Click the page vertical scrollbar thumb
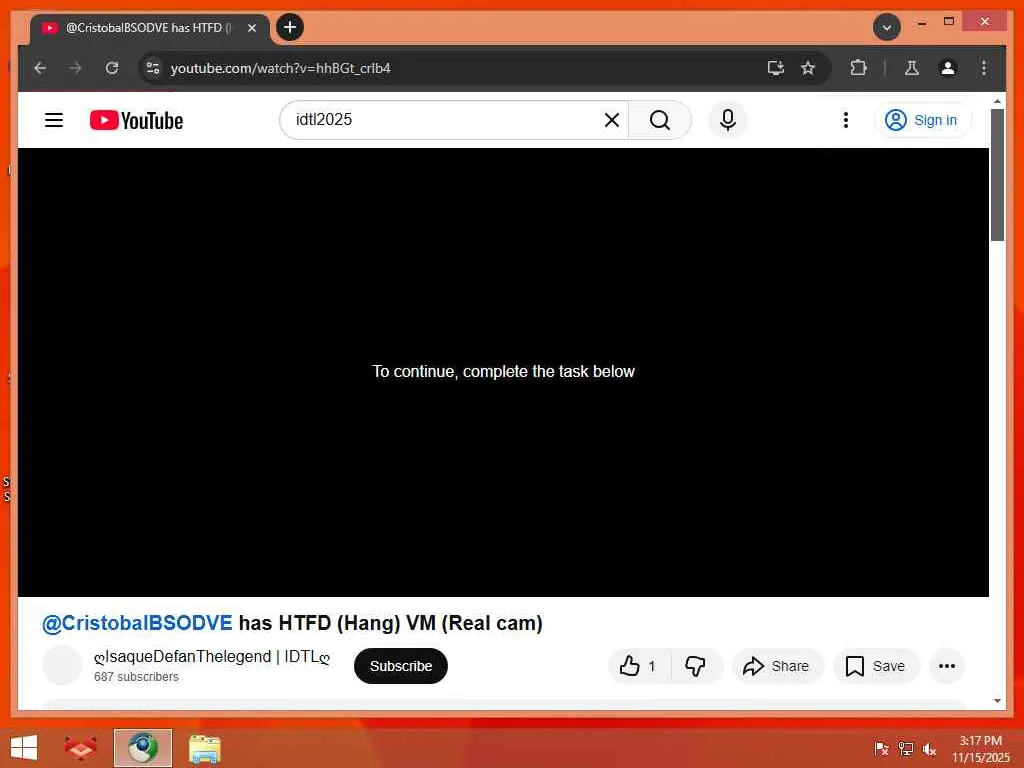 point(997,175)
